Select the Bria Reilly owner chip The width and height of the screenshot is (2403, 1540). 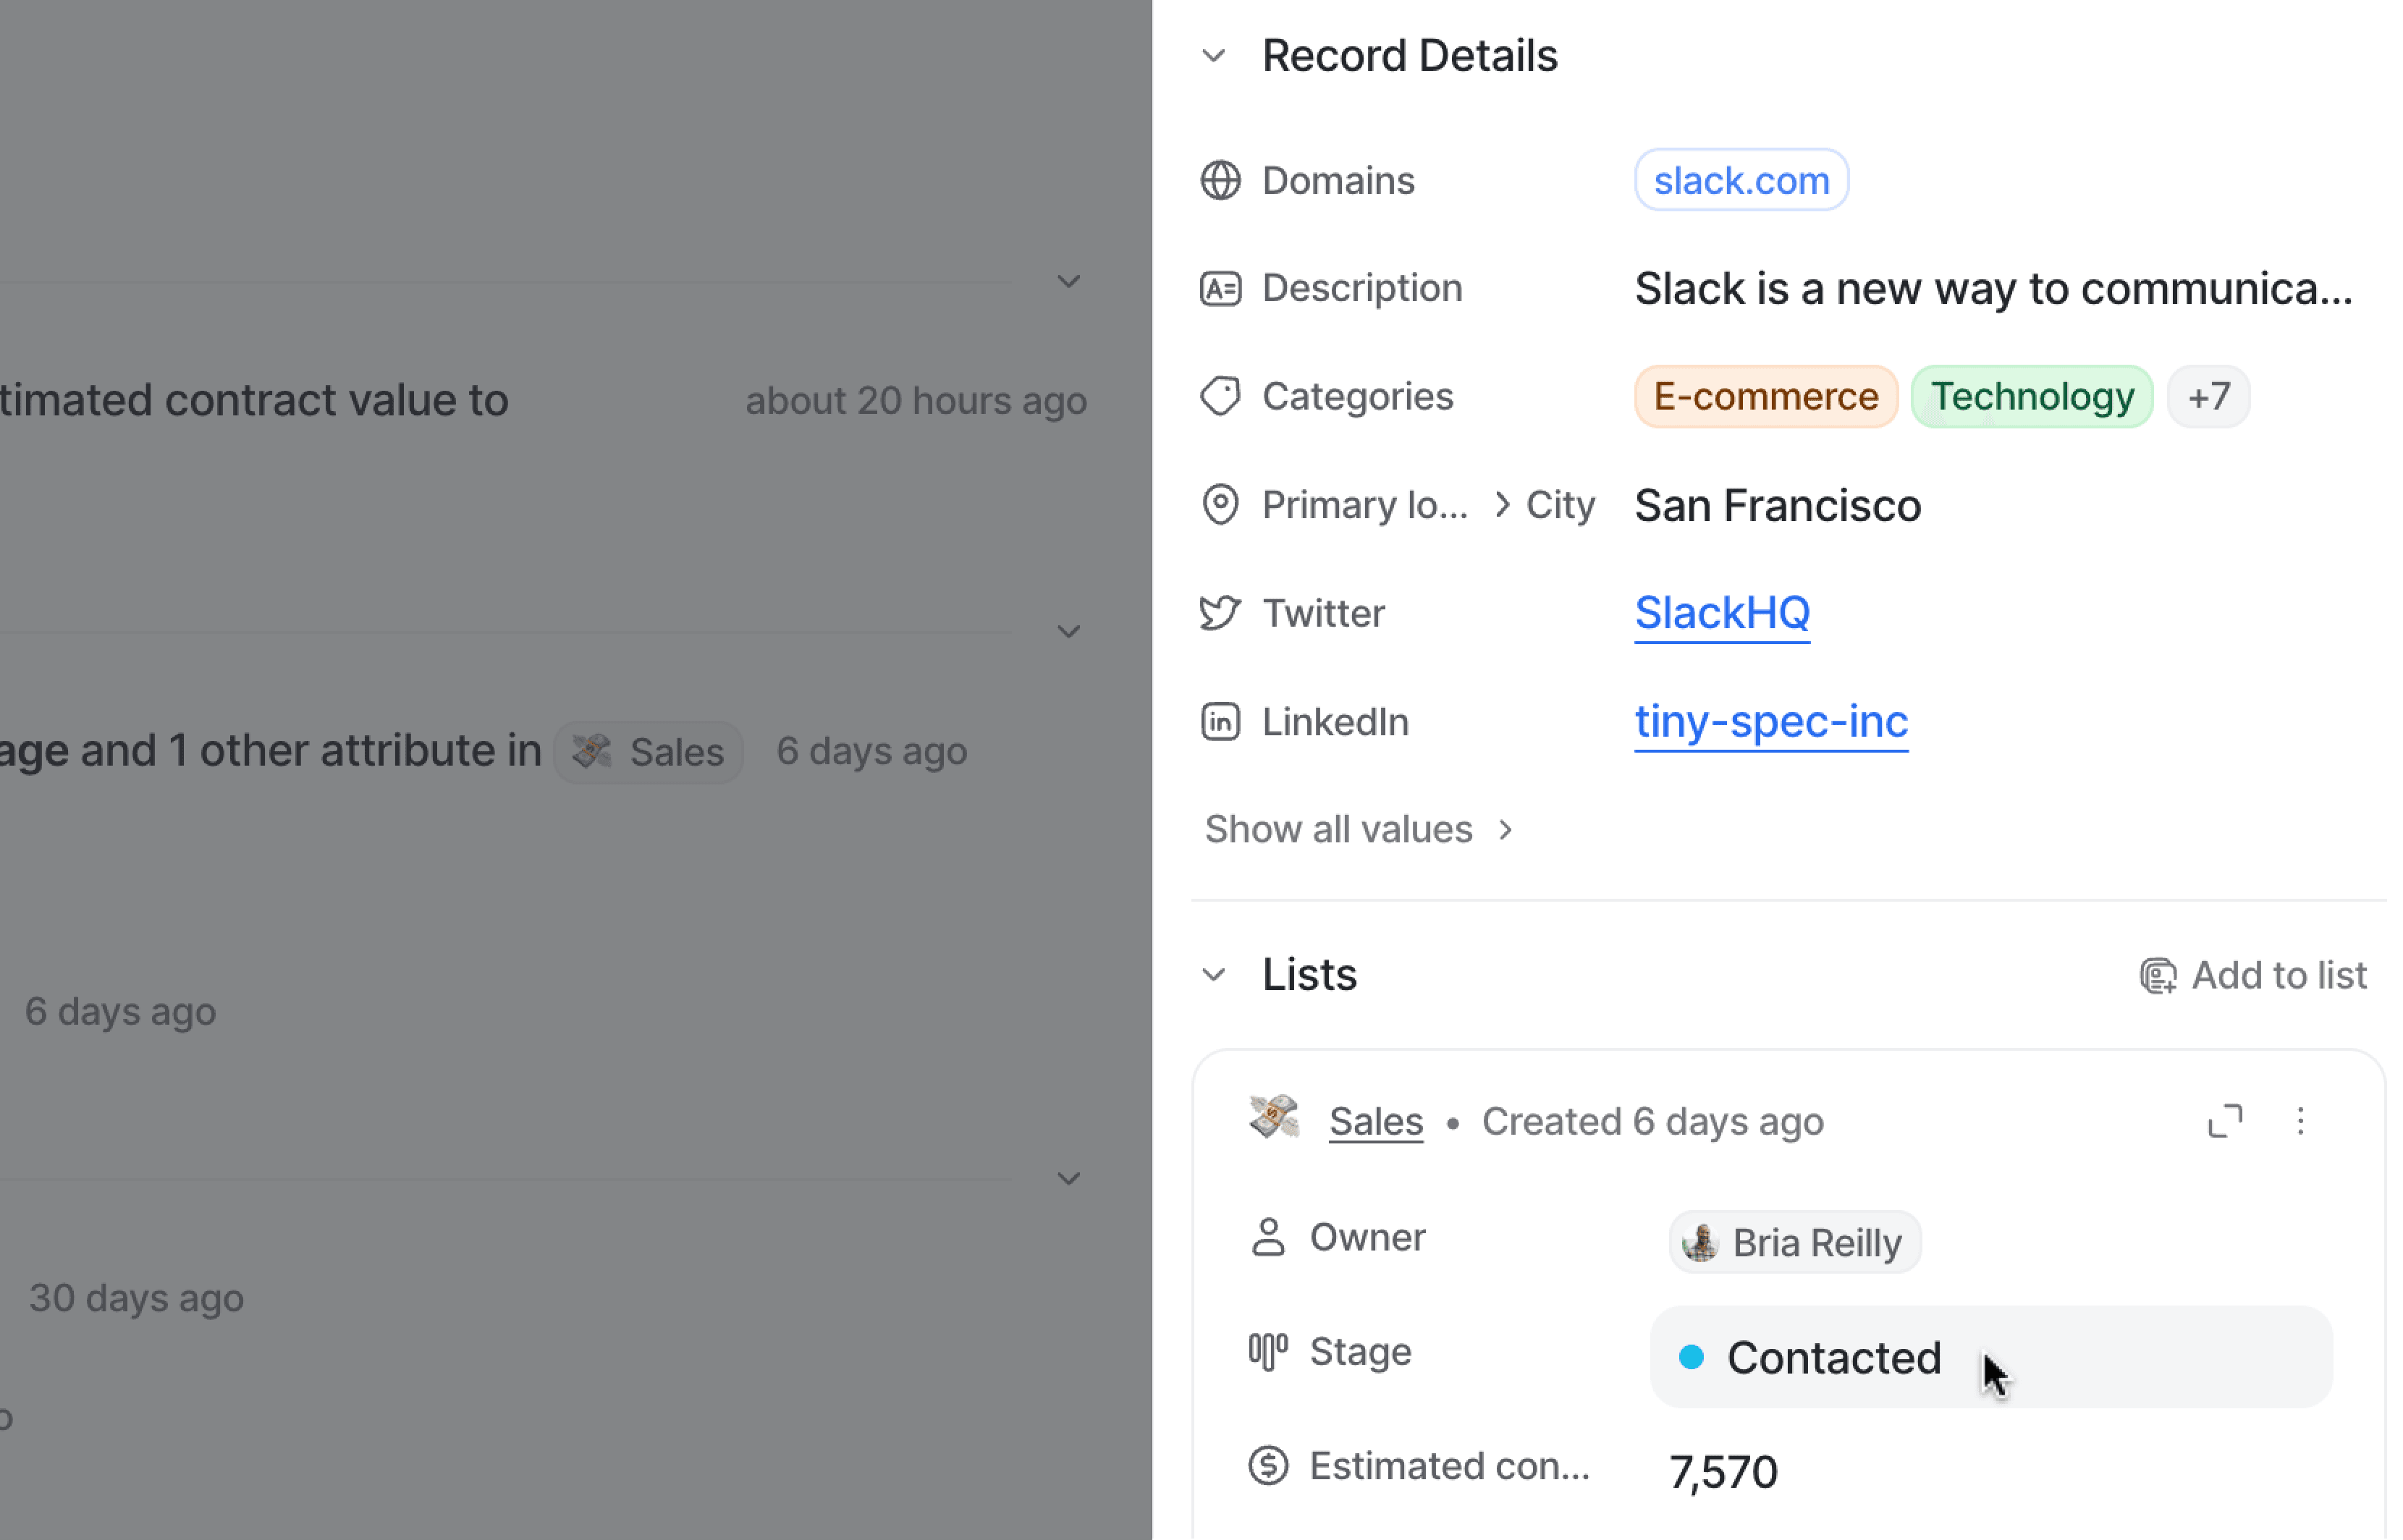[1794, 1243]
